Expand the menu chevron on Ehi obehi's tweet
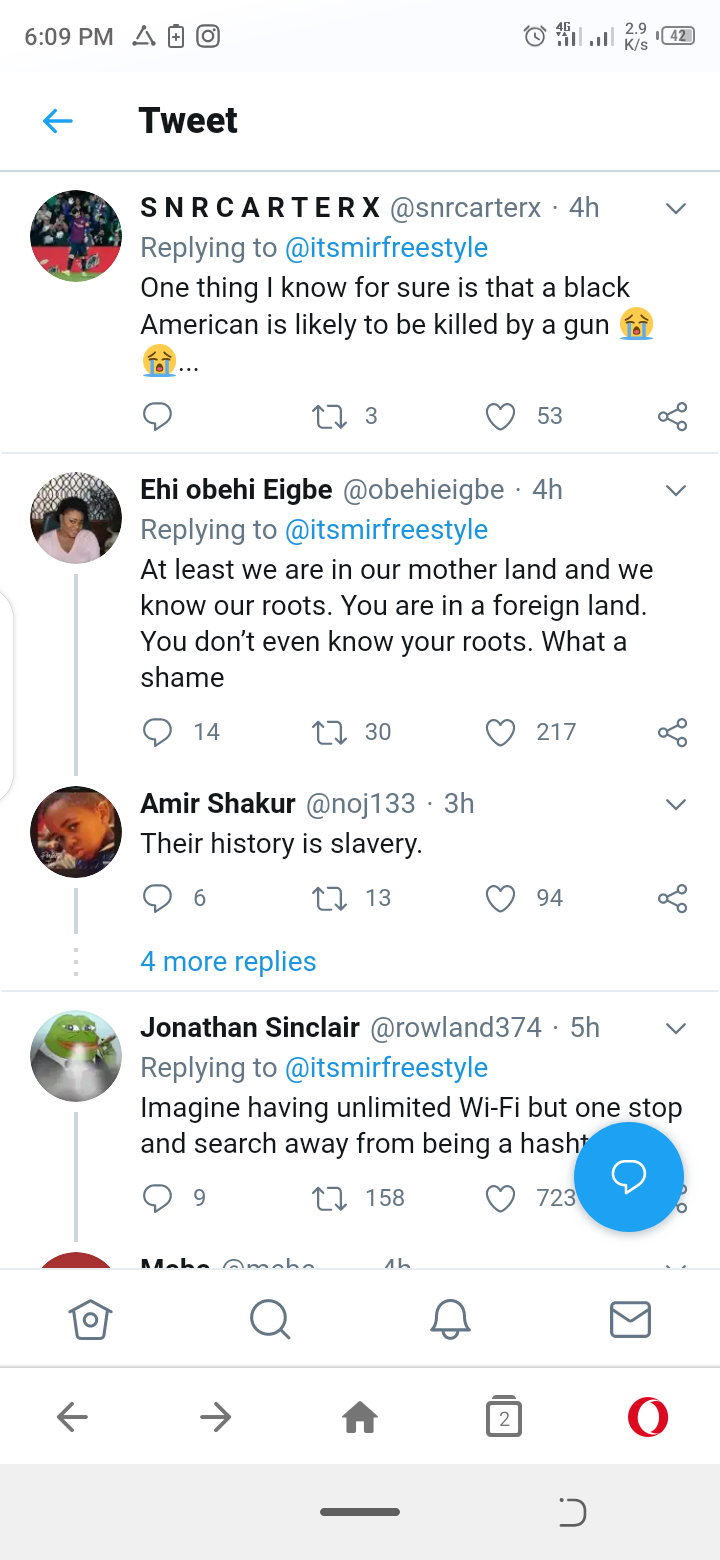Viewport: 720px width, 1560px height. [676, 490]
